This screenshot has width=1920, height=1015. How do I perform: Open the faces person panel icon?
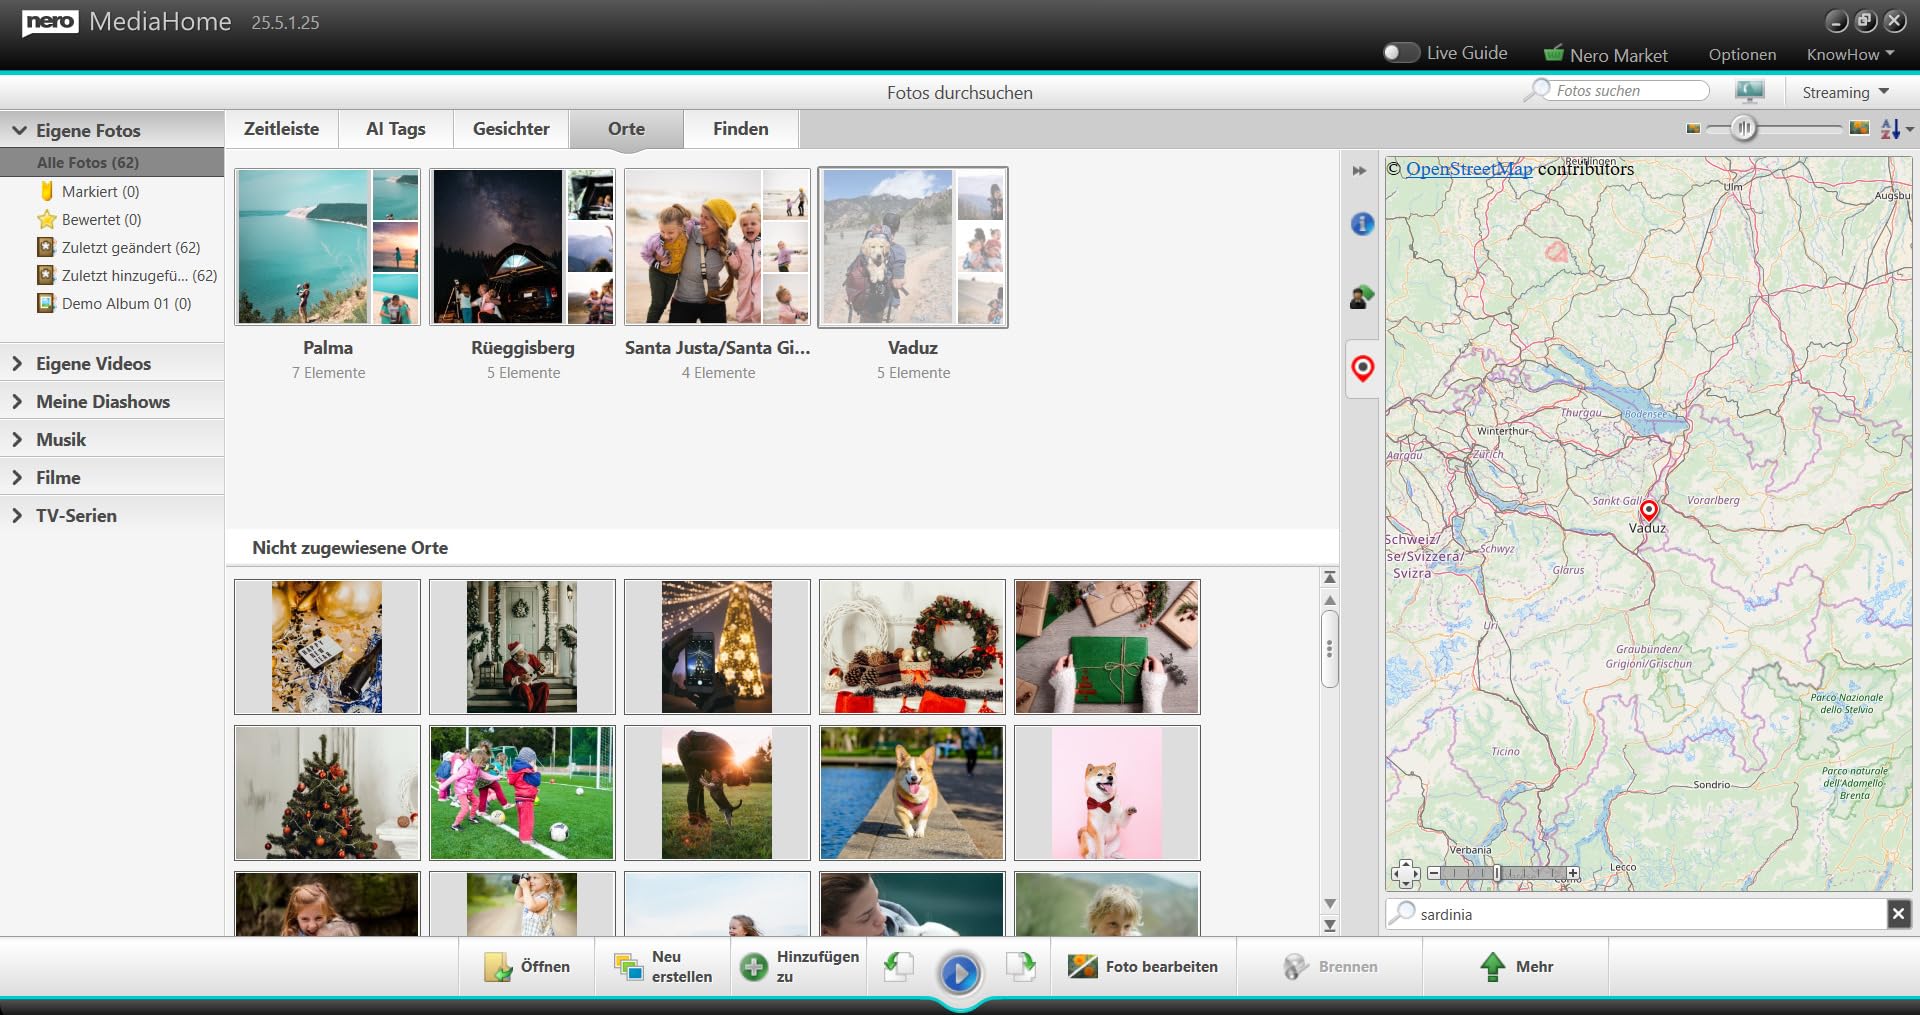click(1362, 296)
